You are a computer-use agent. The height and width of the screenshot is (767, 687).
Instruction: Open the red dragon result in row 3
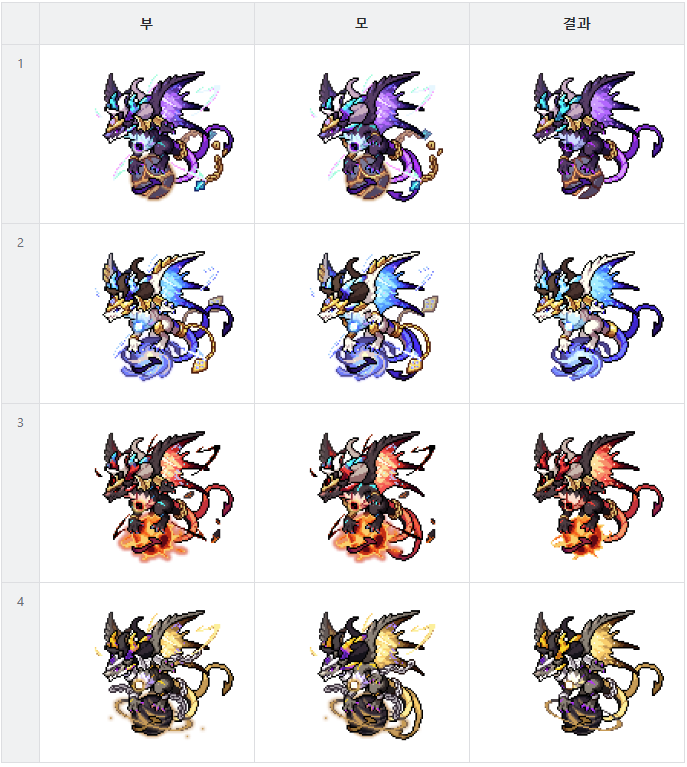click(597, 495)
